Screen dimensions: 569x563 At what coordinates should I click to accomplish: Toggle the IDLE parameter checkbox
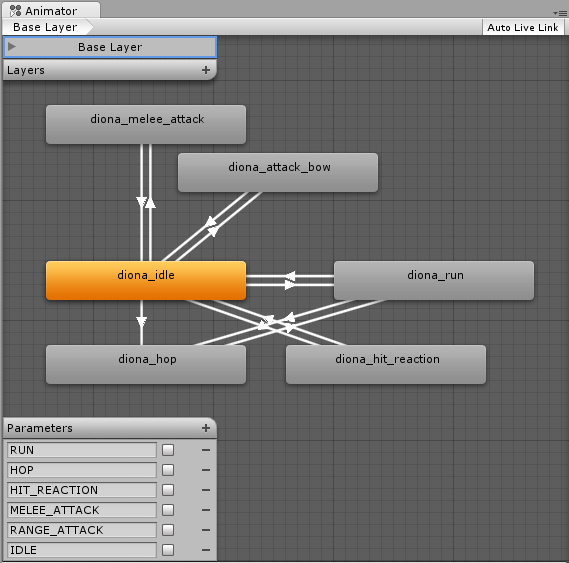[168, 550]
